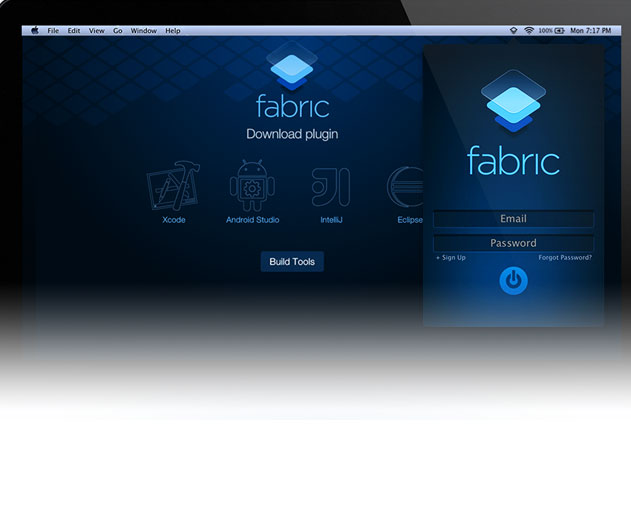Select the Eclipse plugin icon
Screen dimensions: 631x522
pyautogui.click(x=405, y=187)
